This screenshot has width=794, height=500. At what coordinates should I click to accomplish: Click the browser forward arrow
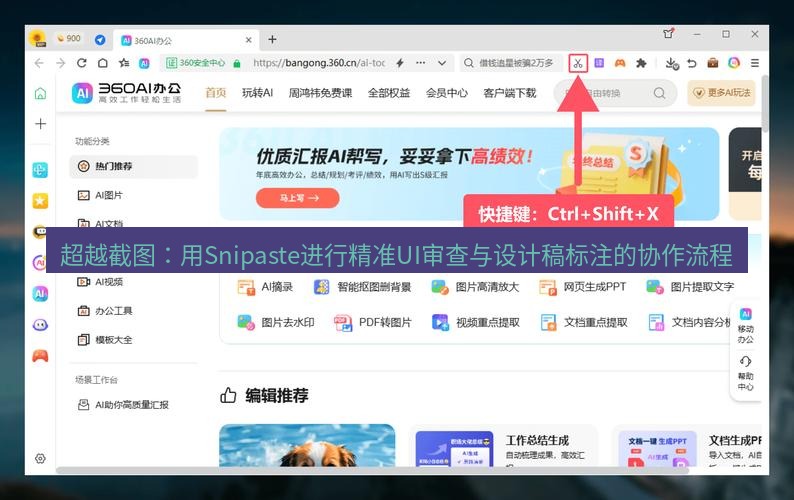[61, 63]
